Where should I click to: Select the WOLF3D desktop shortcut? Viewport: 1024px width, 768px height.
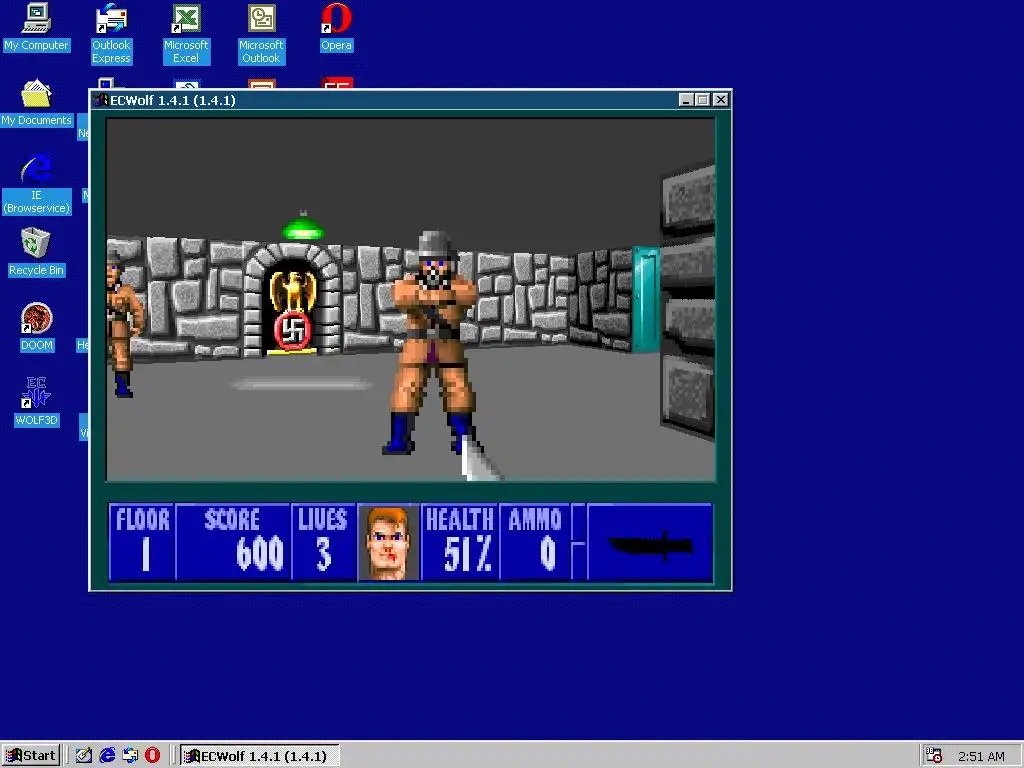[x=36, y=403]
